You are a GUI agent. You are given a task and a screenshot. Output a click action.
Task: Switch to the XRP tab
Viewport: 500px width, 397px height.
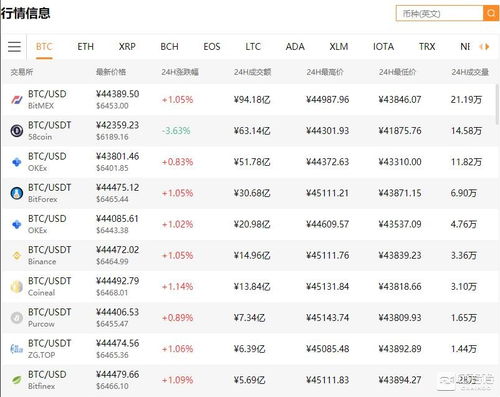click(127, 47)
